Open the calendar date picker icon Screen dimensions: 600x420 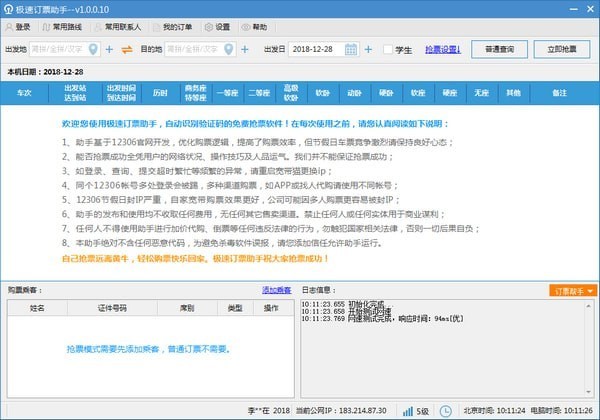click(x=351, y=49)
